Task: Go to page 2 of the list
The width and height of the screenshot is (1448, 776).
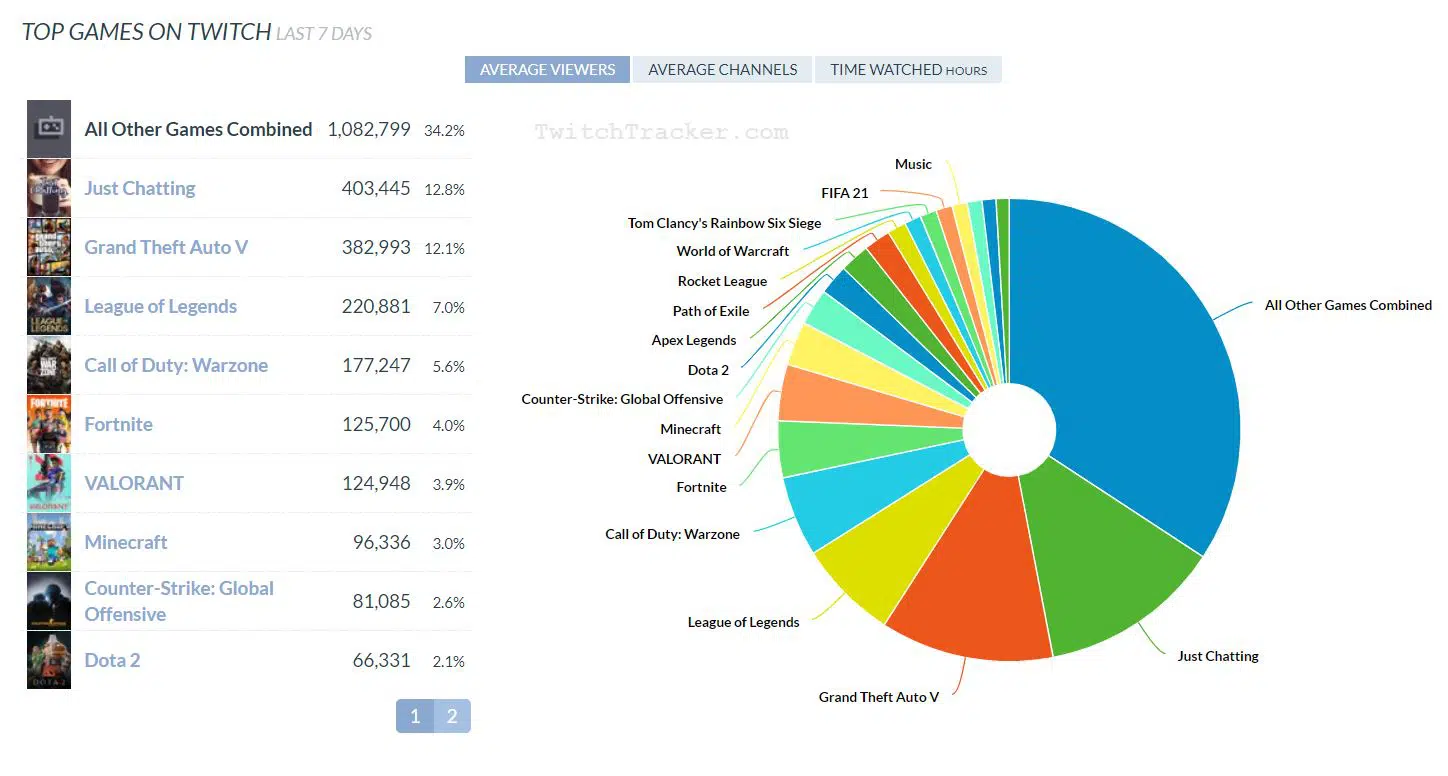Action: (x=452, y=716)
